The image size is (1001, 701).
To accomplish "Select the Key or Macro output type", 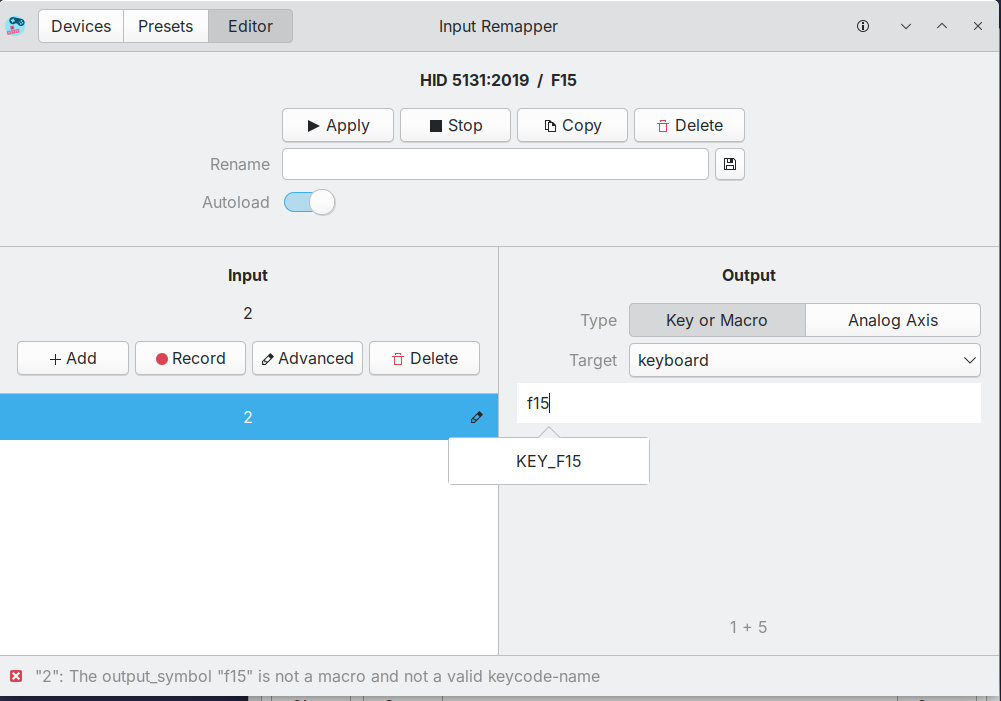I will point(716,320).
